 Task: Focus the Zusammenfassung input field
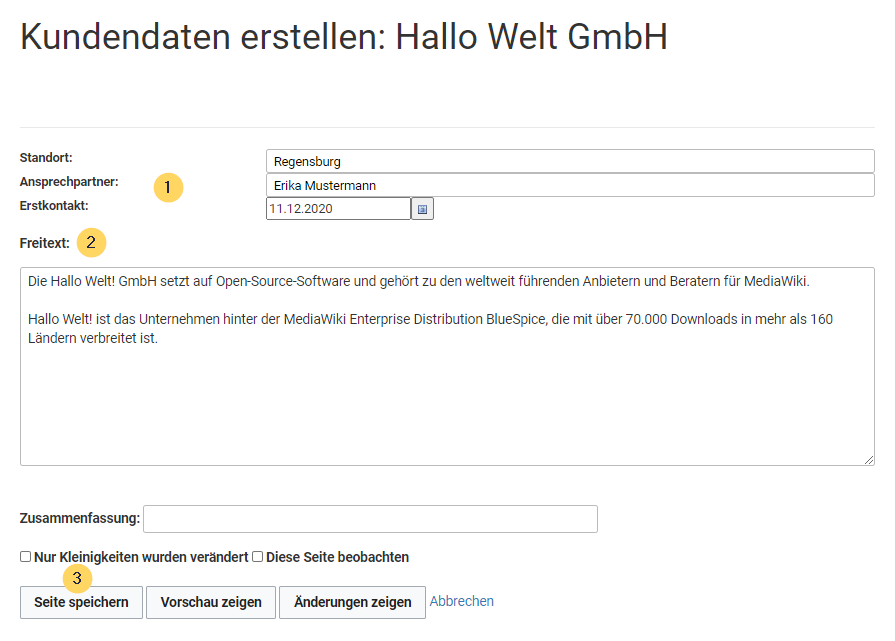tap(370, 519)
